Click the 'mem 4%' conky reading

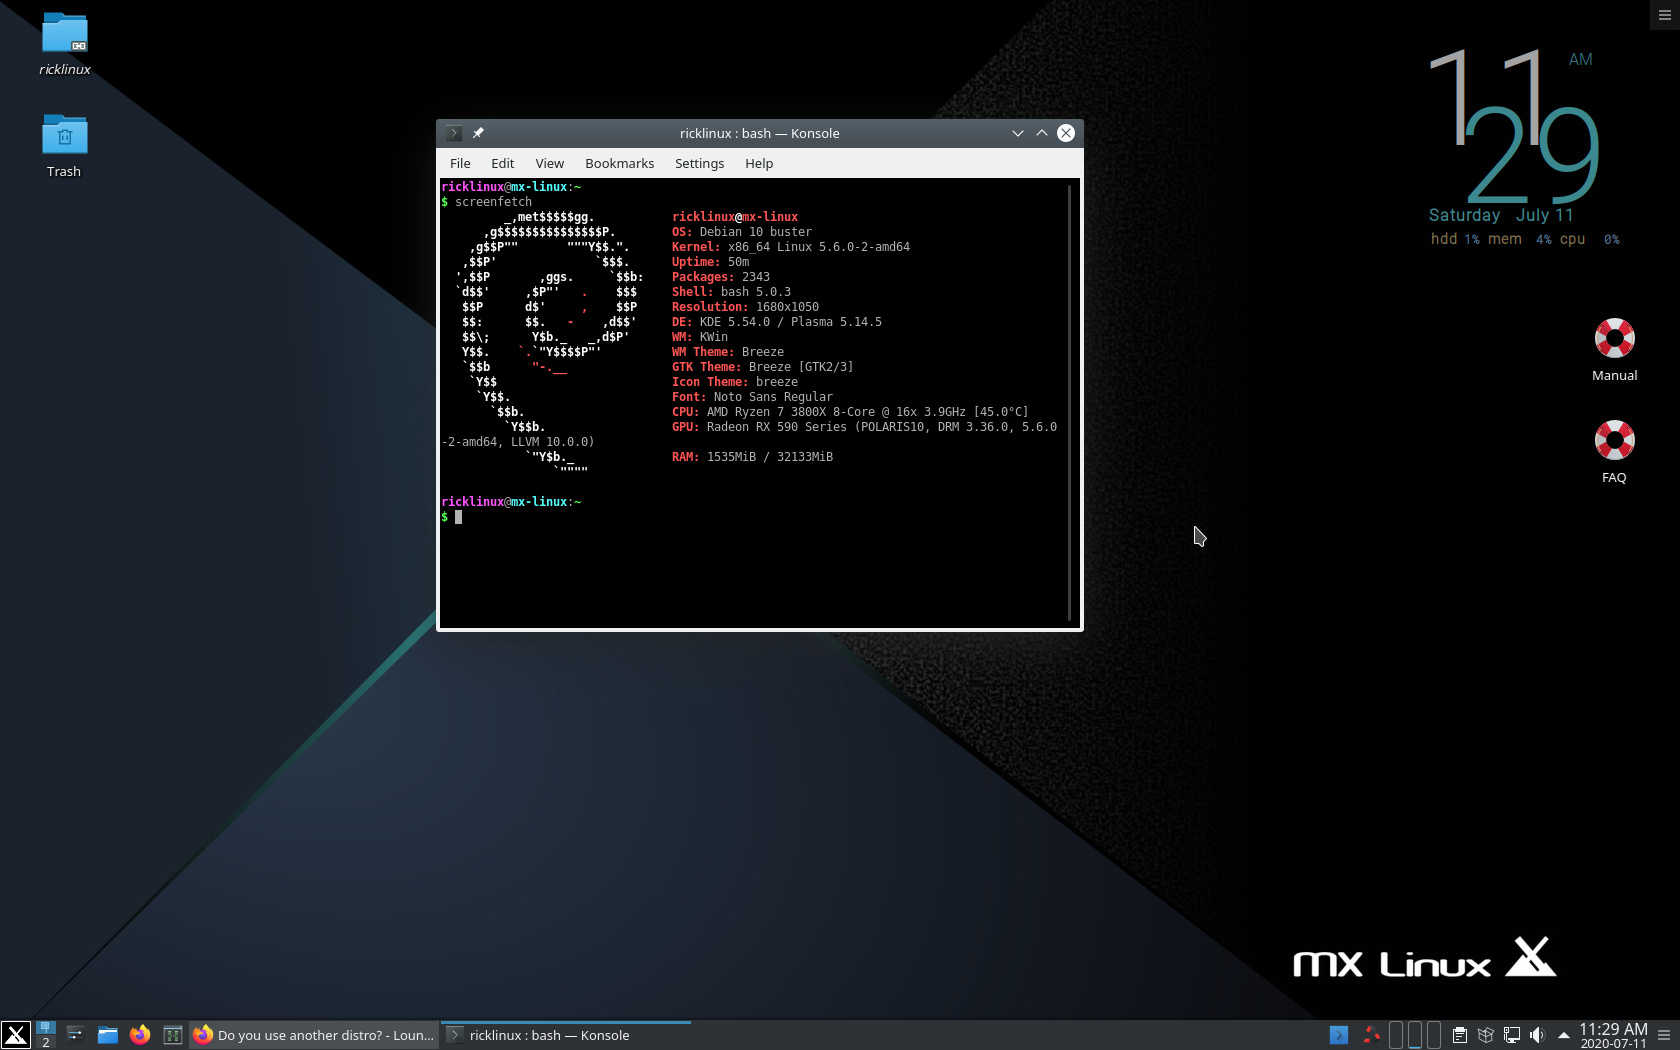tap(1520, 239)
